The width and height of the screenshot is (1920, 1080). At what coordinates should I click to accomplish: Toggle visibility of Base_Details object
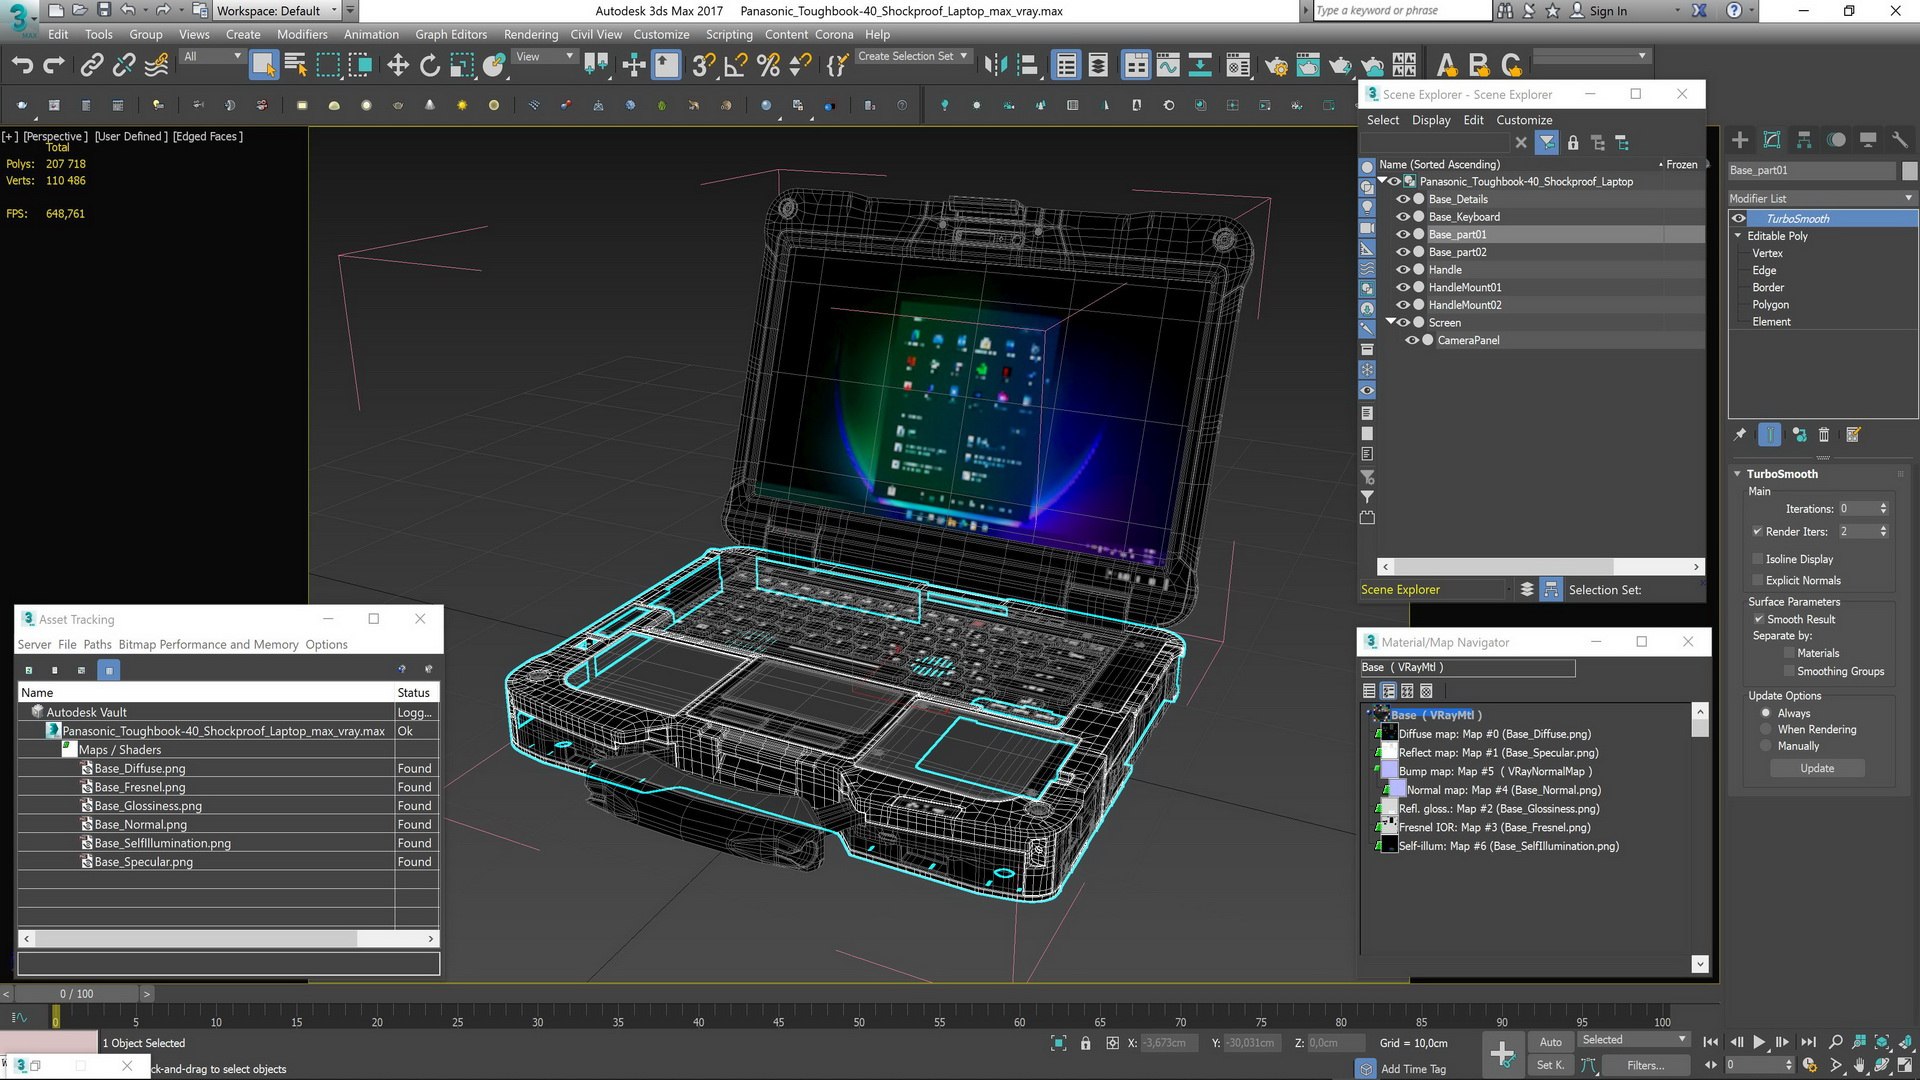[x=1402, y=199]
